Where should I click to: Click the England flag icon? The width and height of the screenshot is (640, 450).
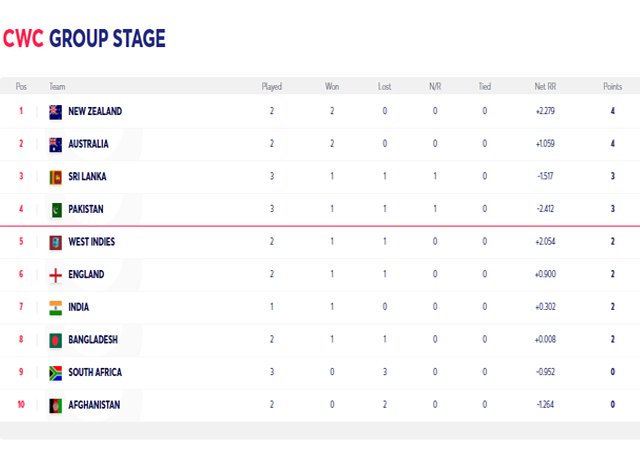(56, 275)
